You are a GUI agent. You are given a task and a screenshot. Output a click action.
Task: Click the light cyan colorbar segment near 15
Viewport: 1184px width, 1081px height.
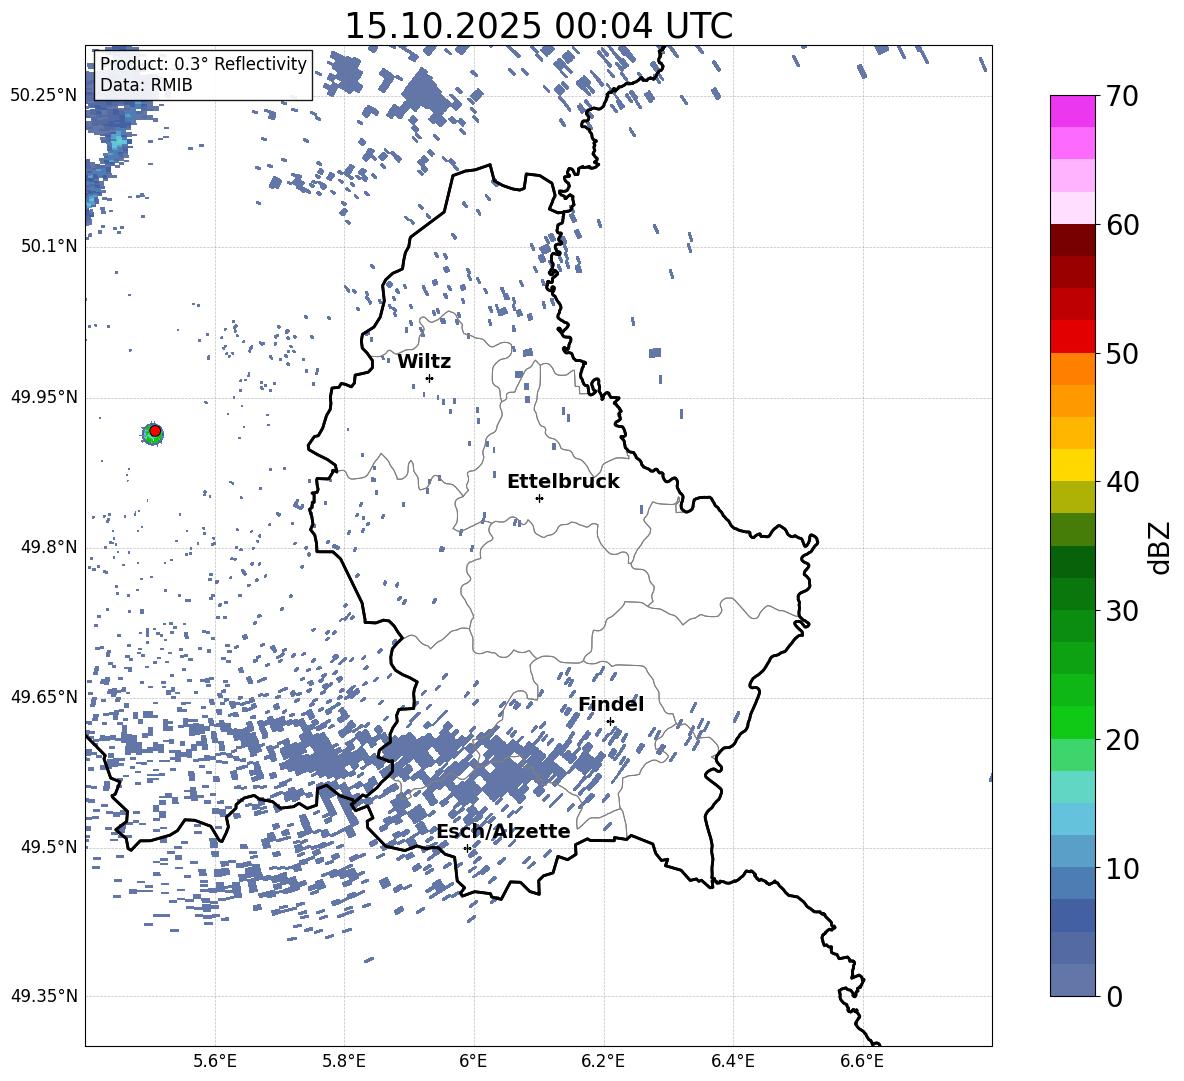1073,787
